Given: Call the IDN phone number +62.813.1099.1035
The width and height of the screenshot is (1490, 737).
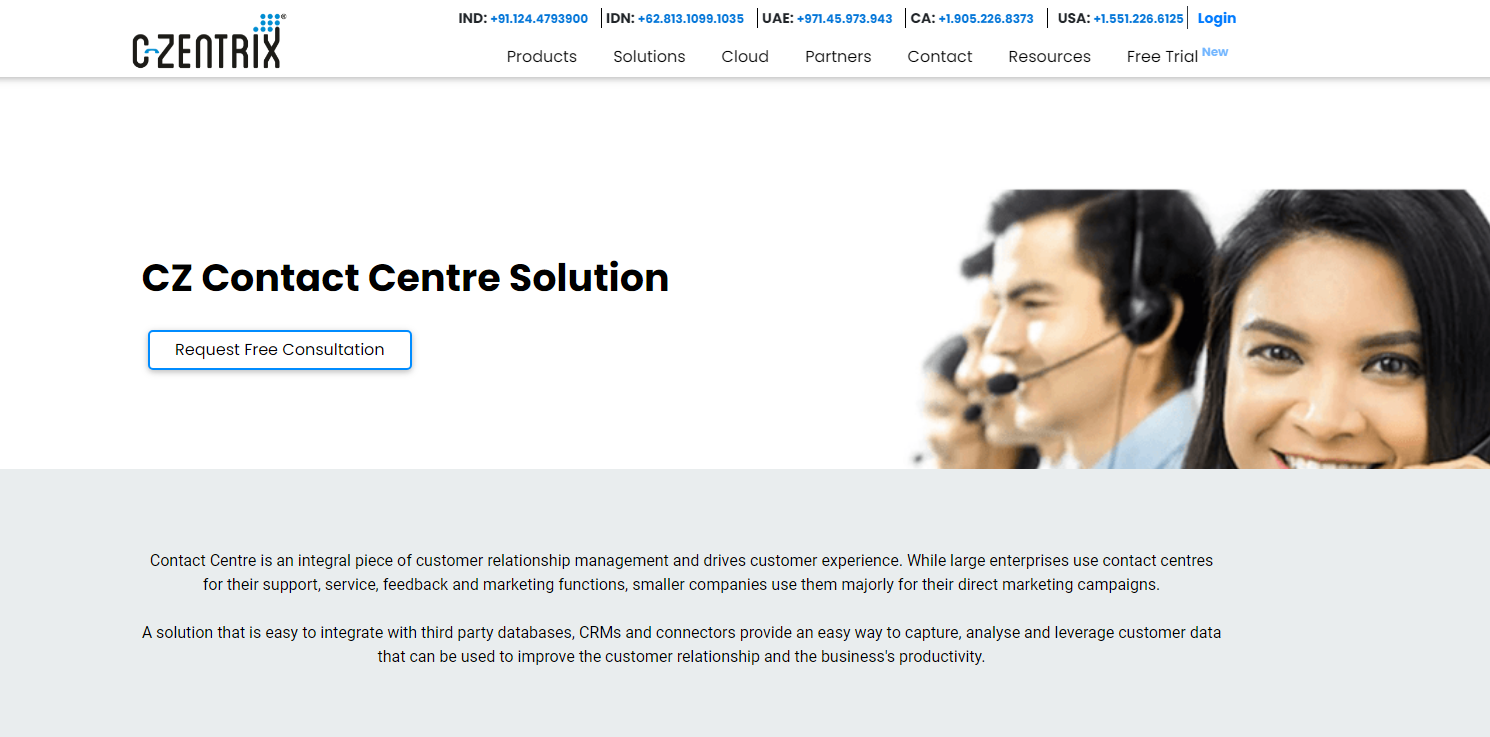Looking at the screenshot, I should tap(691, 19).
